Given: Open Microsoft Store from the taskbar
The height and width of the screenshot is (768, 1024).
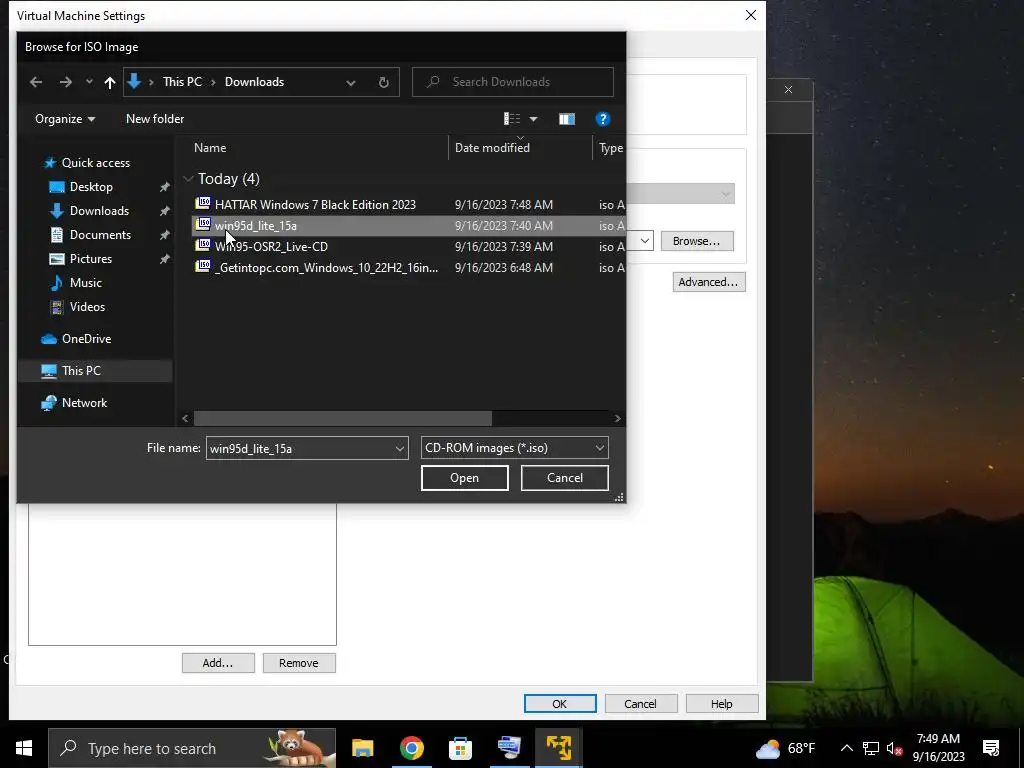Looking at the screenshot, I should point(460,748).
